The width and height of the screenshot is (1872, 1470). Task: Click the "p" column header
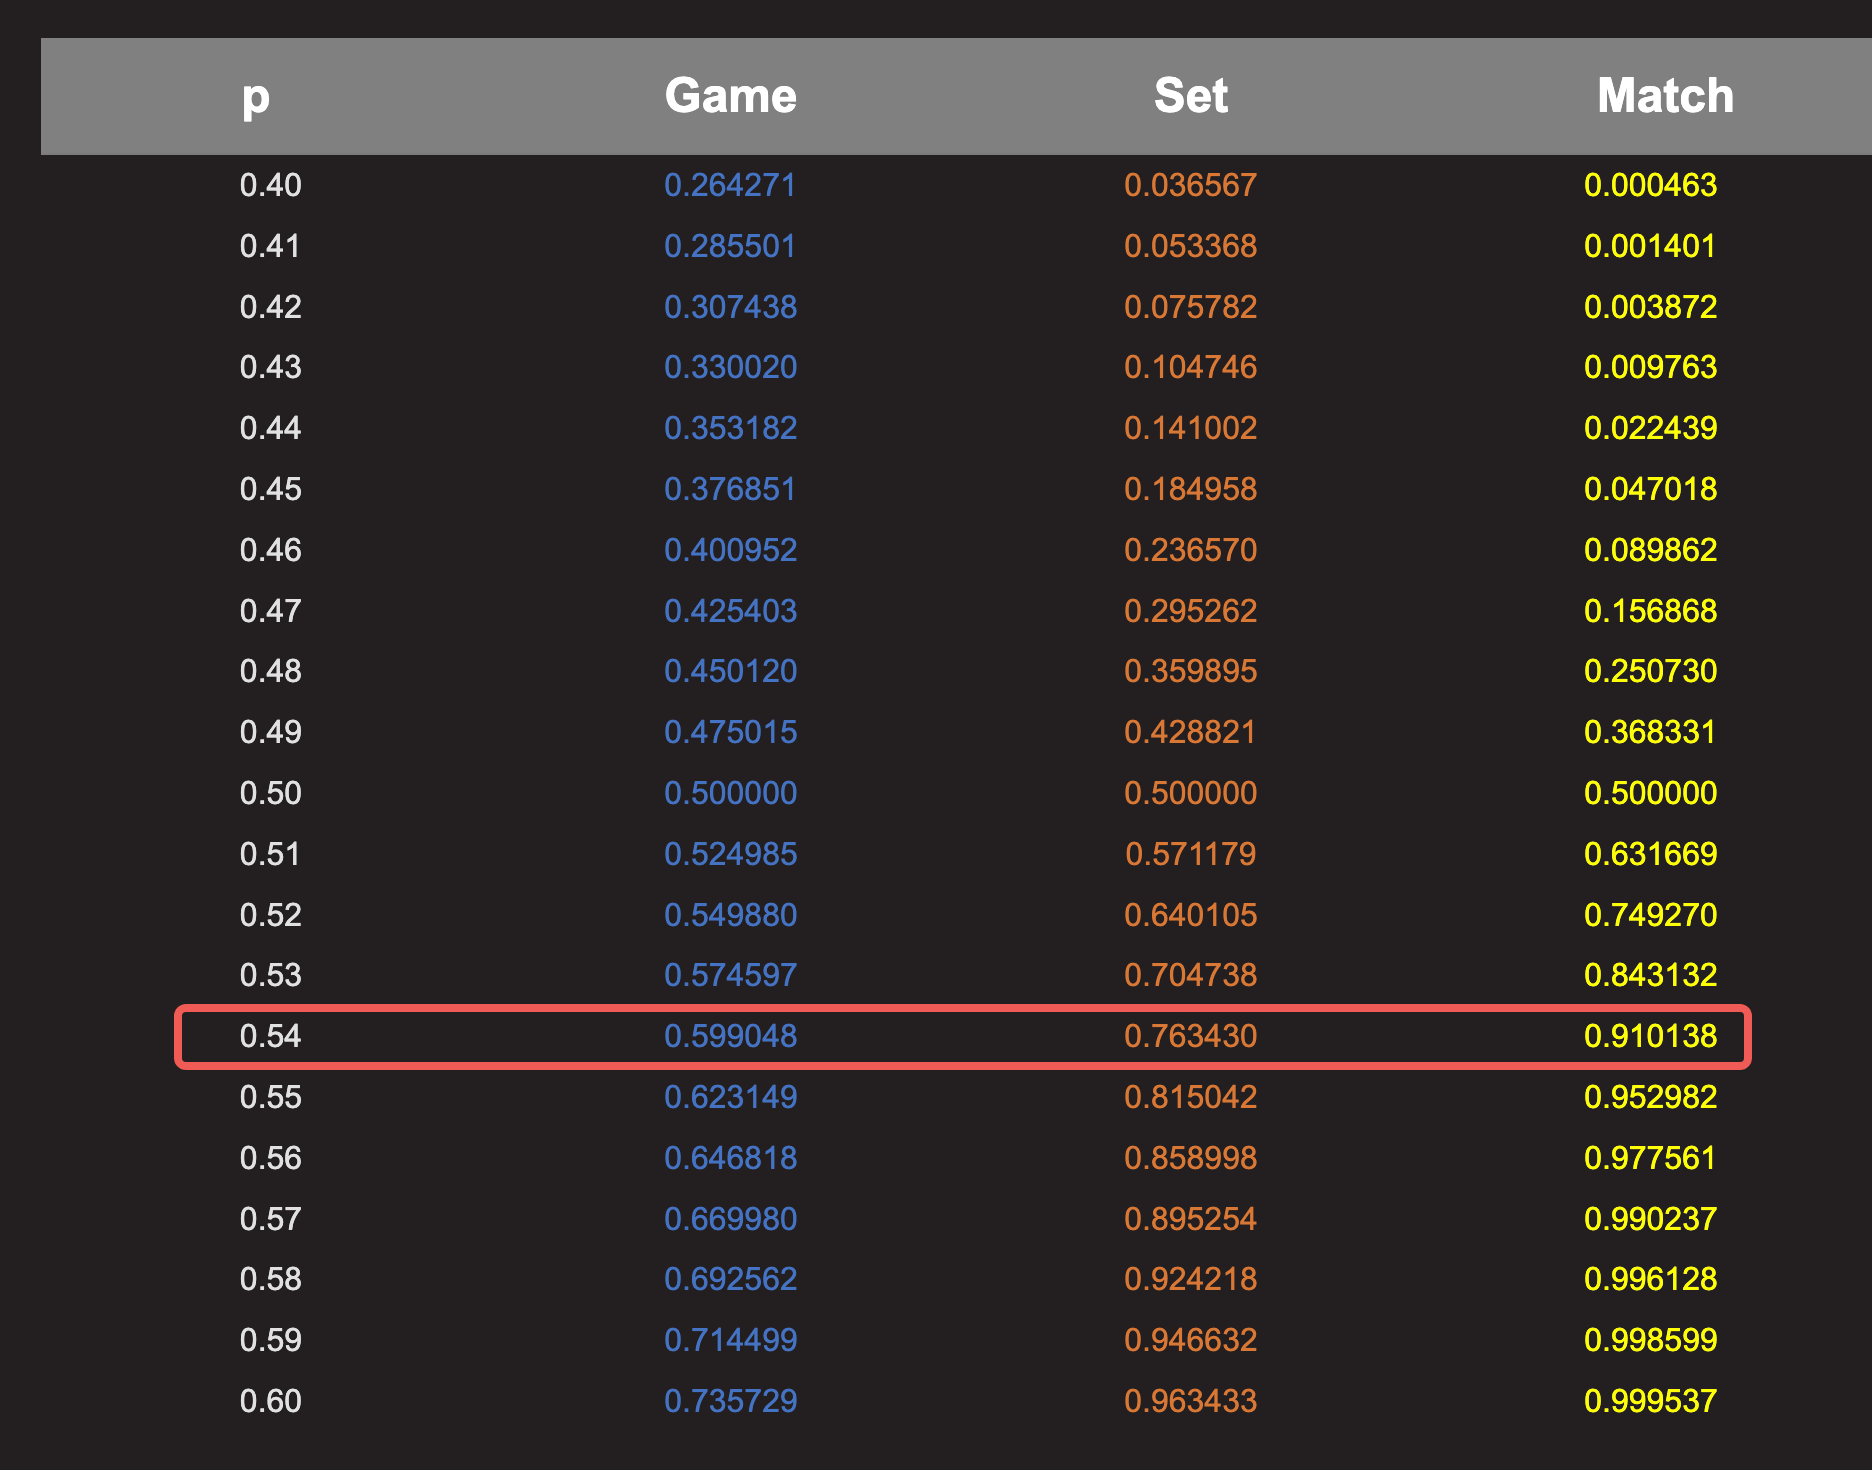point(256,96)
